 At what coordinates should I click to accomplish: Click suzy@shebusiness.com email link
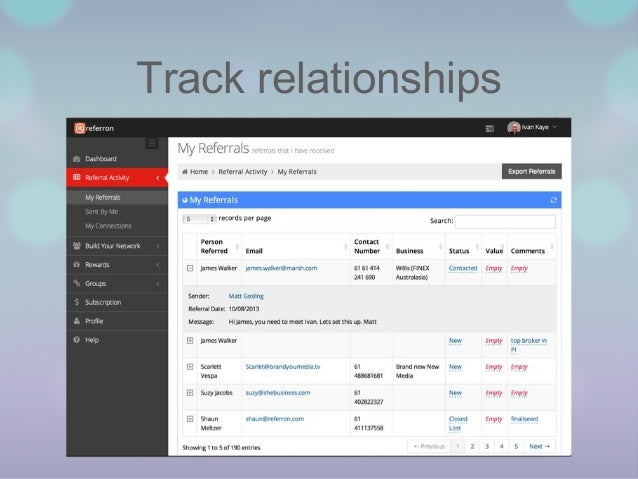[278, 393]
